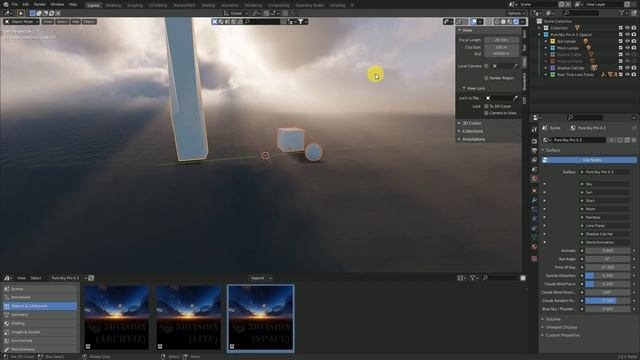Viewport: 640px width, 360px height.
Task: Select the Shadow Catcher collection row
Action: point(571,68)
